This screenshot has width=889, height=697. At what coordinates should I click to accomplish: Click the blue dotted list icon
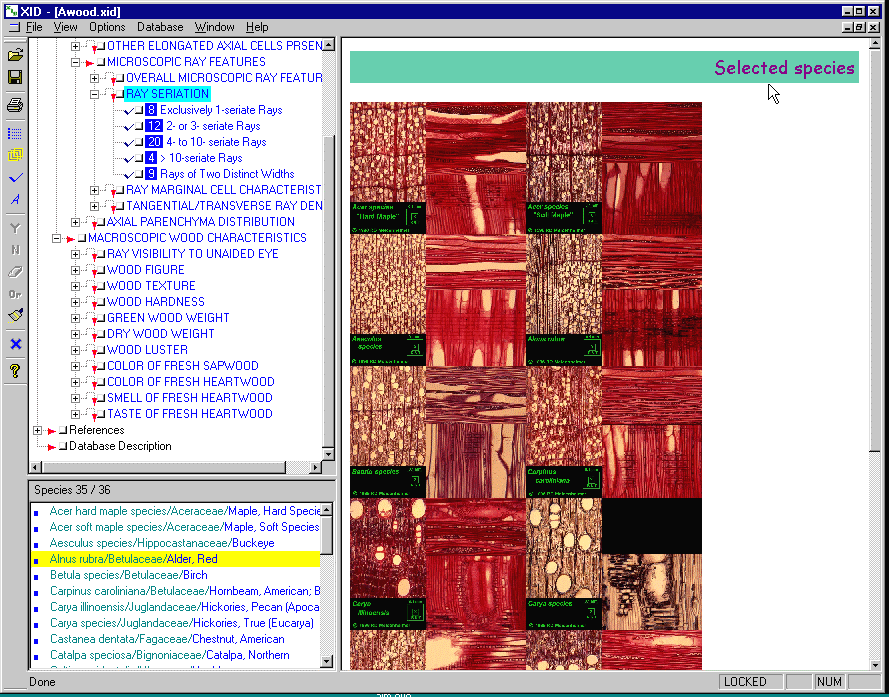[15, 133]
